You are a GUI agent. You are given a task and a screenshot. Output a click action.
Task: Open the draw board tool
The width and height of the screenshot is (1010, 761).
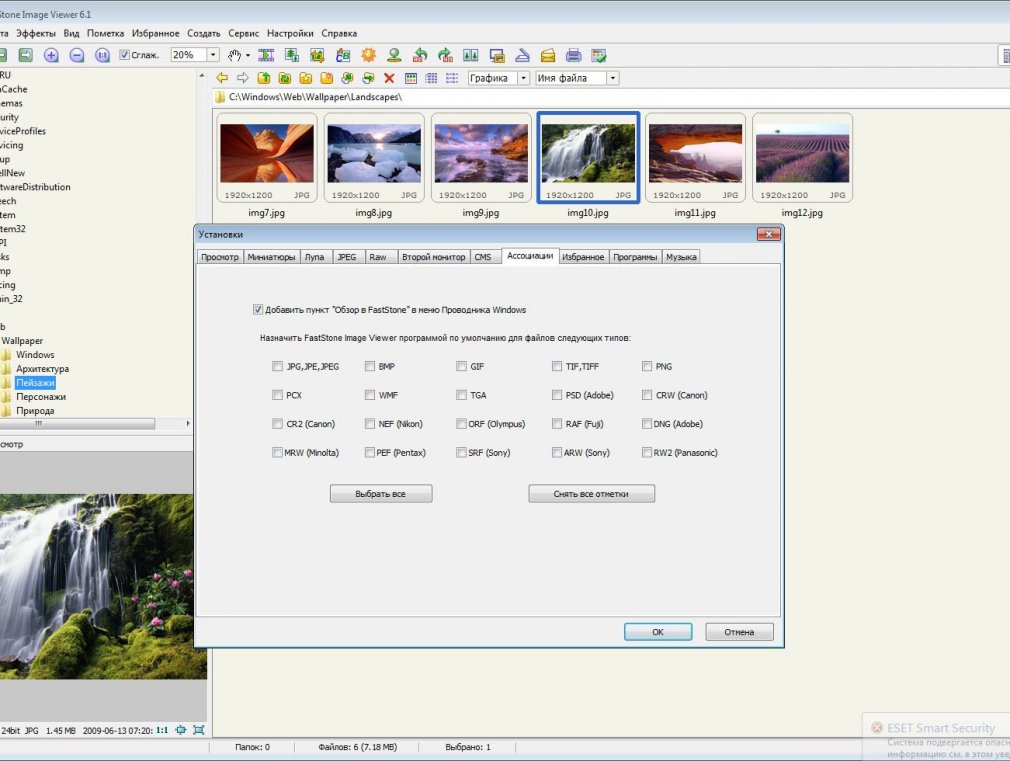point(343,55)
